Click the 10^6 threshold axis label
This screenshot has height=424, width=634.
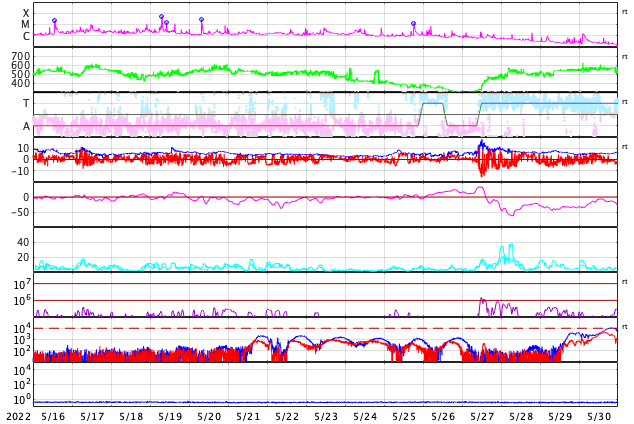[x=22, y=301]
